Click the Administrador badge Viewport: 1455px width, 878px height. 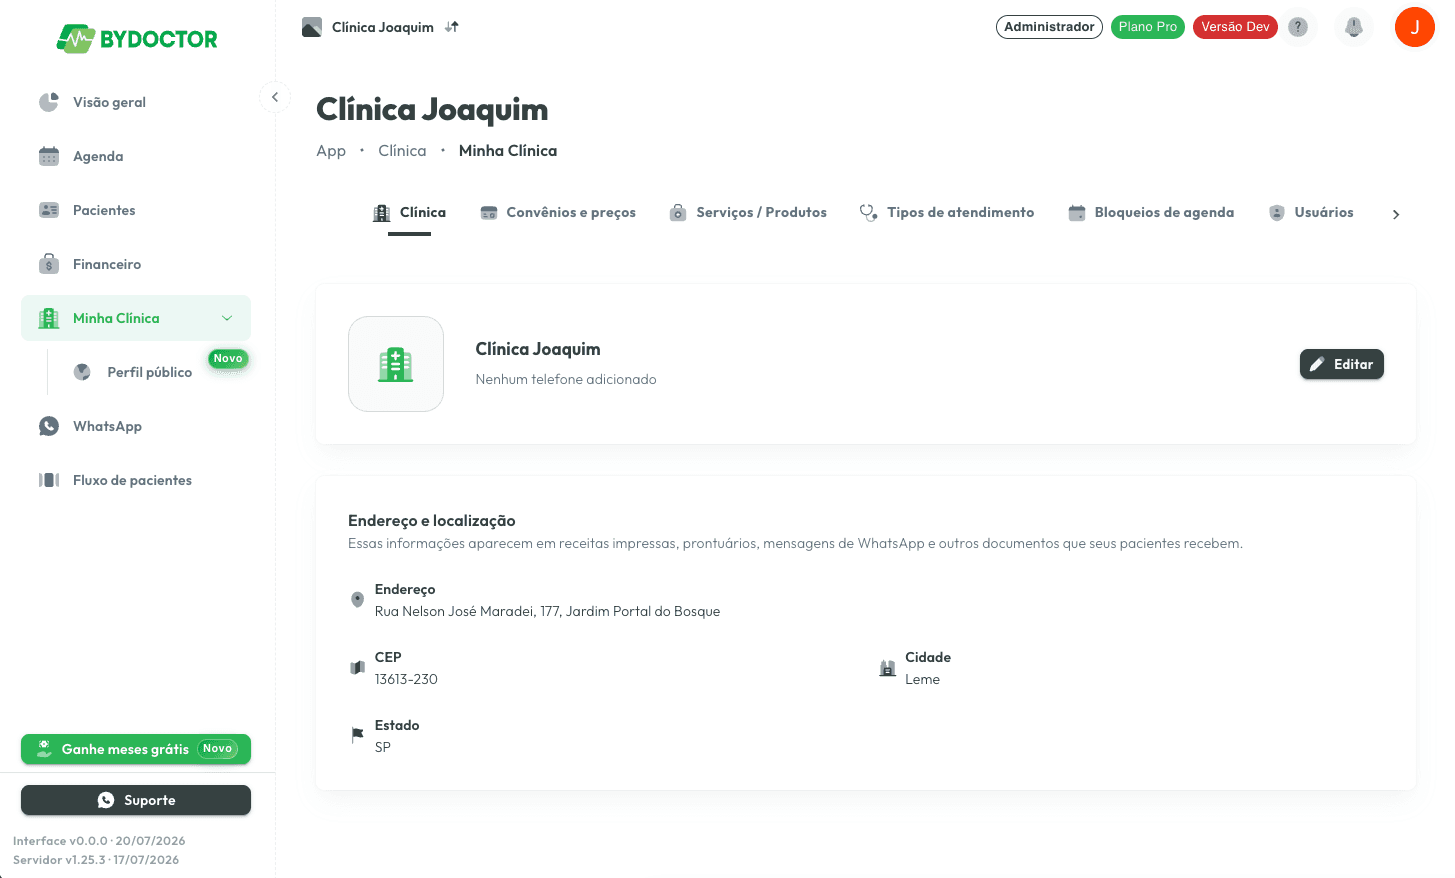tap(1049, 27)
